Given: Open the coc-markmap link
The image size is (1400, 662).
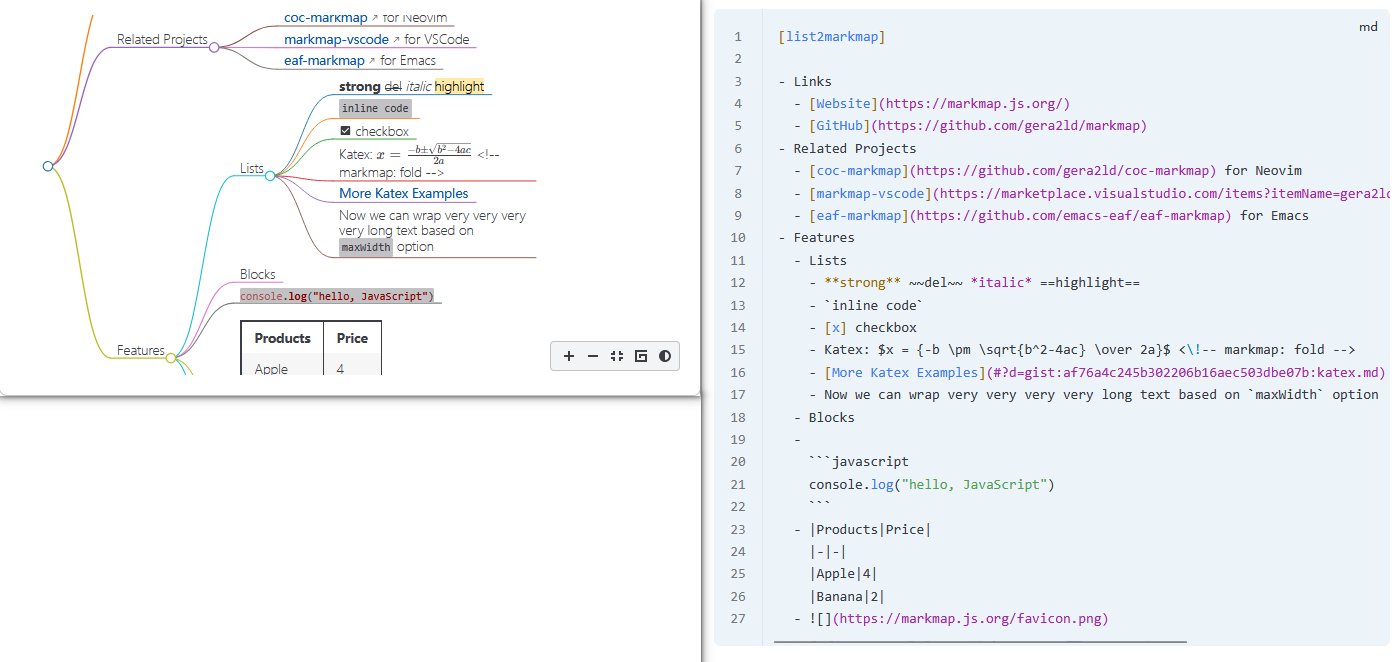Looking at the screenshot, I should click(325, 17).
